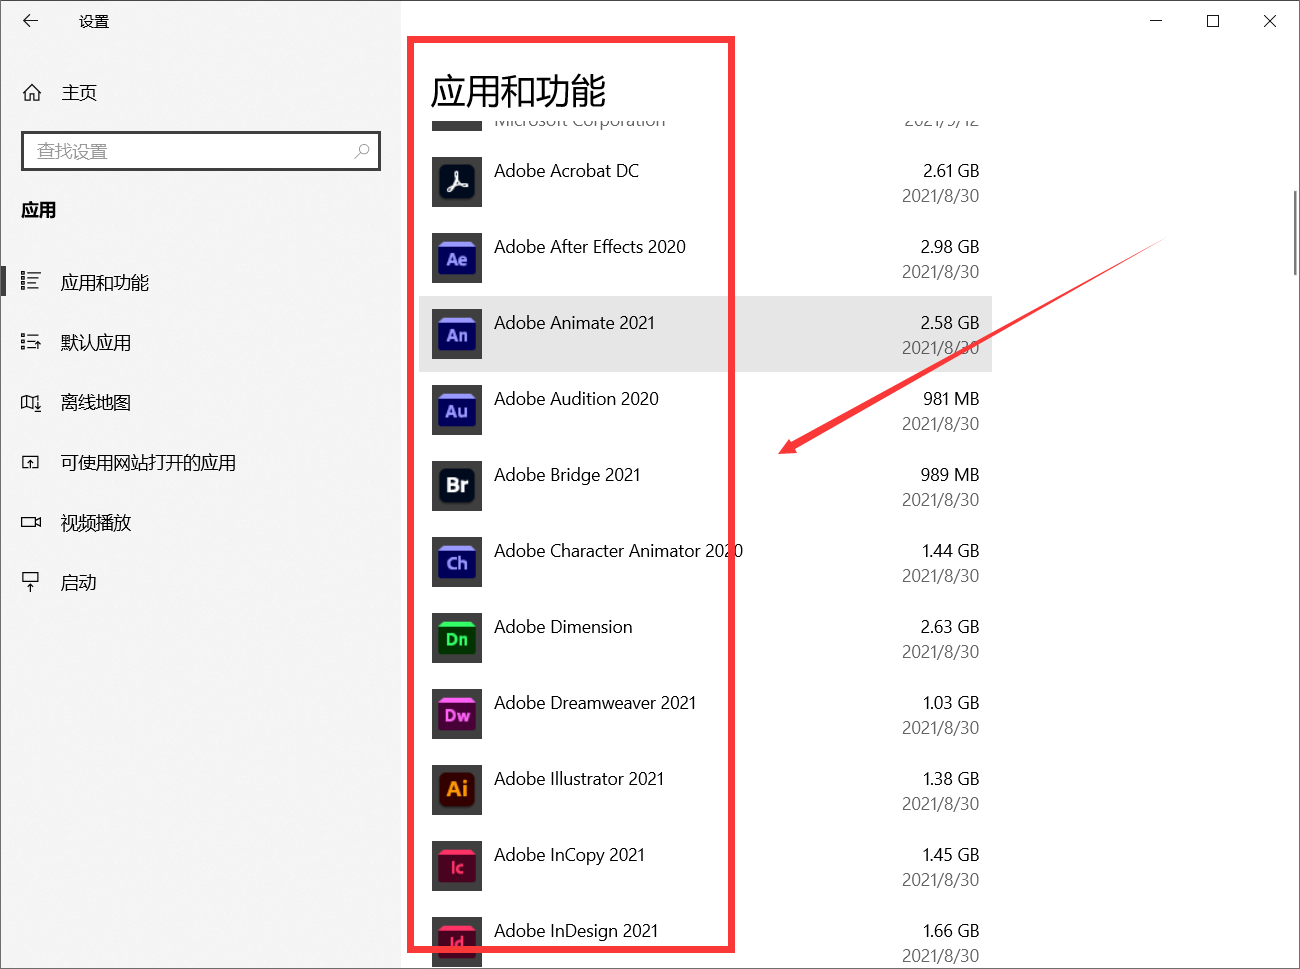This screenshot has height=969, width=1300.
Task: Click the 1.66 GB size value
Action: coord(951,931)
